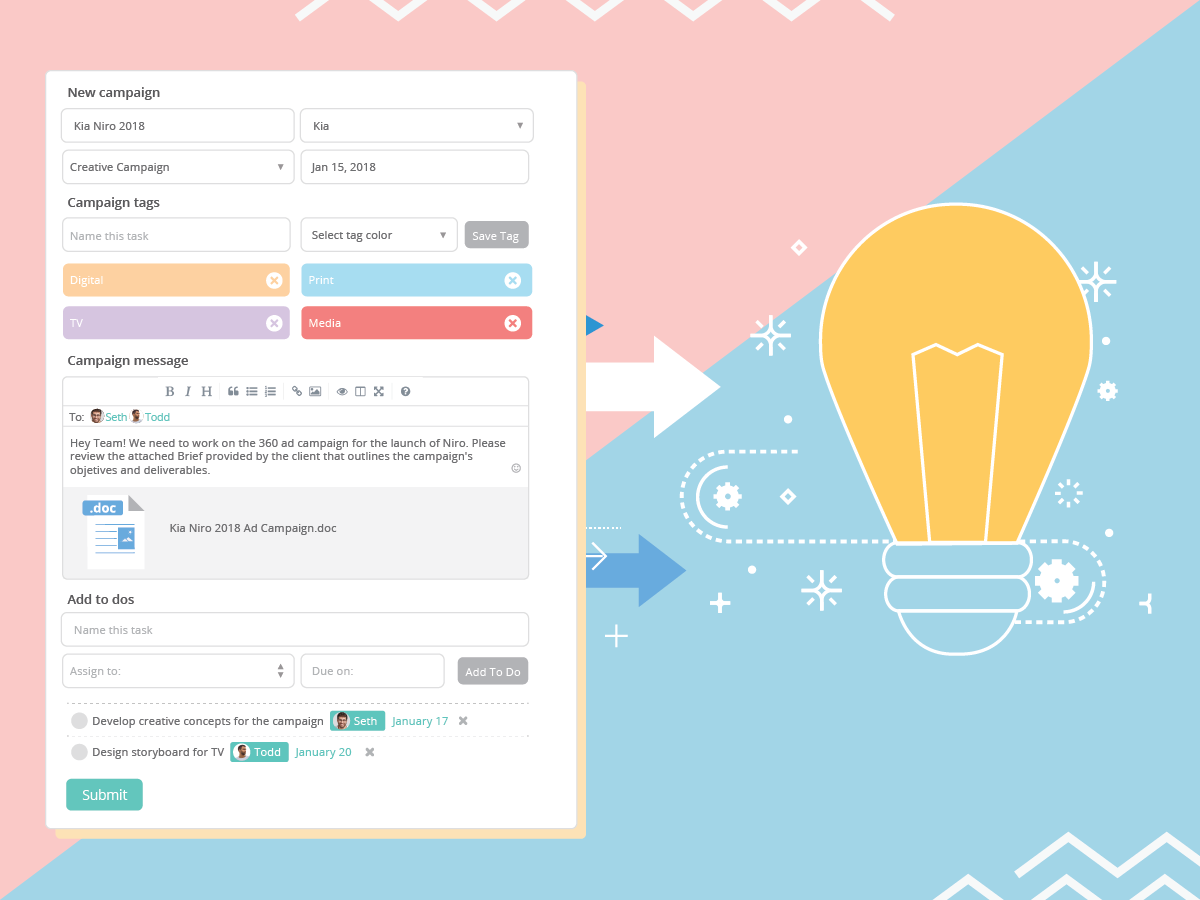Viewport: 1200px width, 900px height.
Task: Select the orange Digital tag
Action: pos(176,280)
